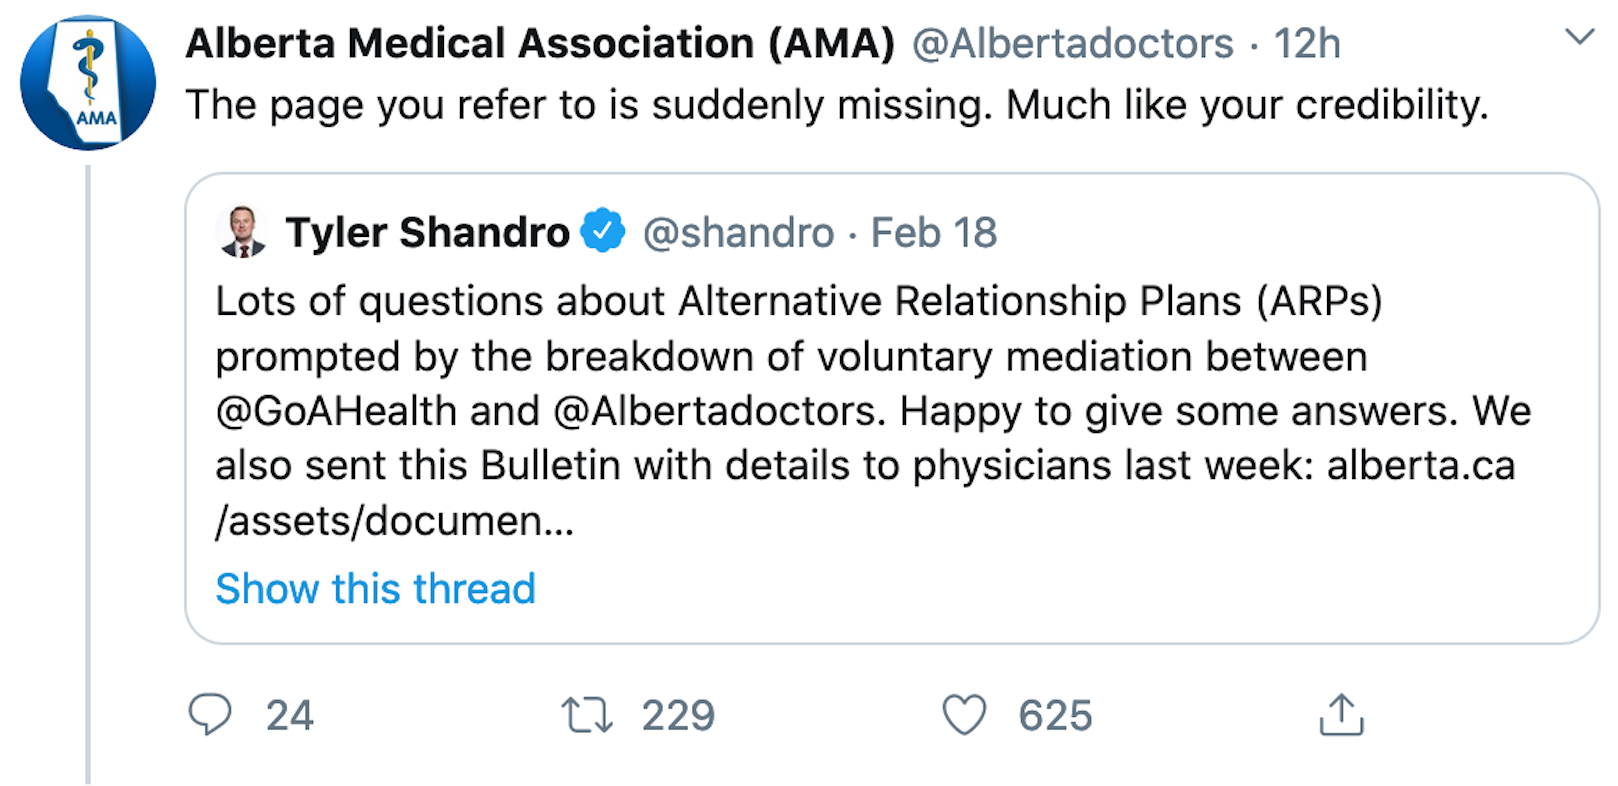Screen dimensions: 1618x786
Task: Open the Alberta Medical Association (AMA) profile name
Action: pos(540,44)
